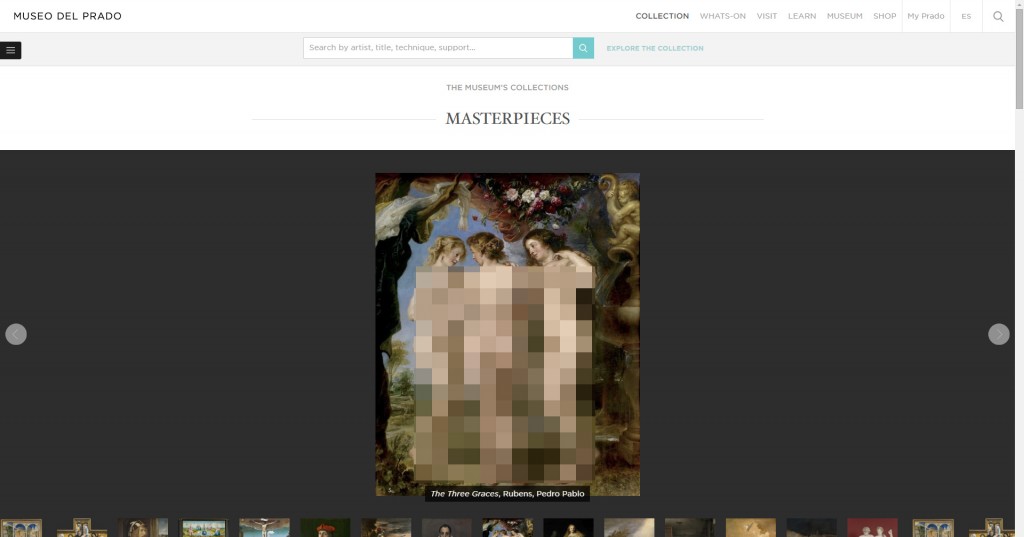Viewport: 1024px width, 537px height.
Task: Click the page vertical scrollbar thumb
Action: pos(1019,59)
